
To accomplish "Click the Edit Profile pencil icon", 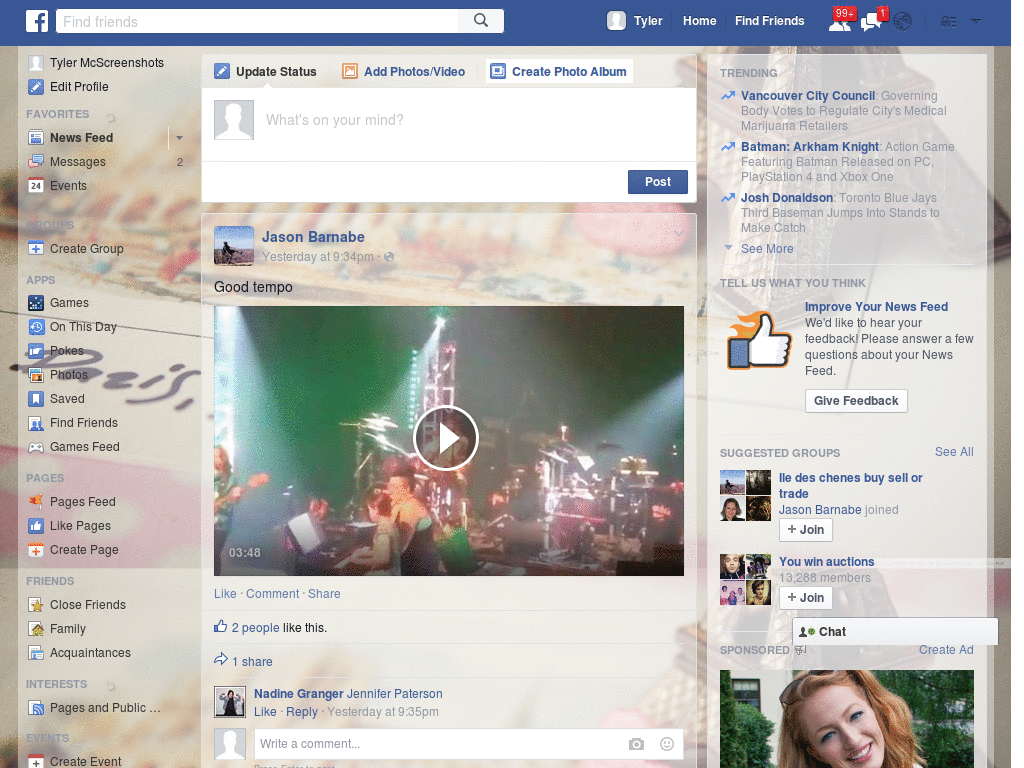I will click(36, 87).
